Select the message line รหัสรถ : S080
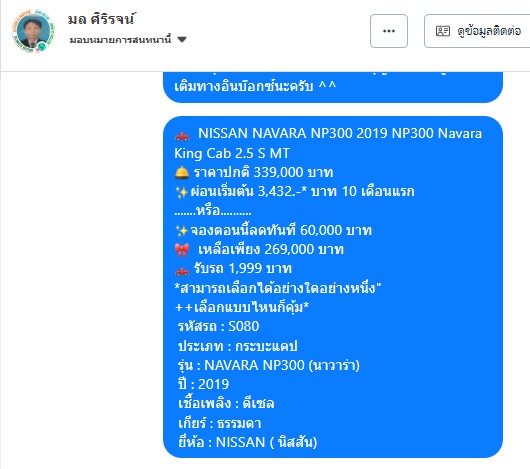Viewport: 530px width, 469px height. click(218, 326)
